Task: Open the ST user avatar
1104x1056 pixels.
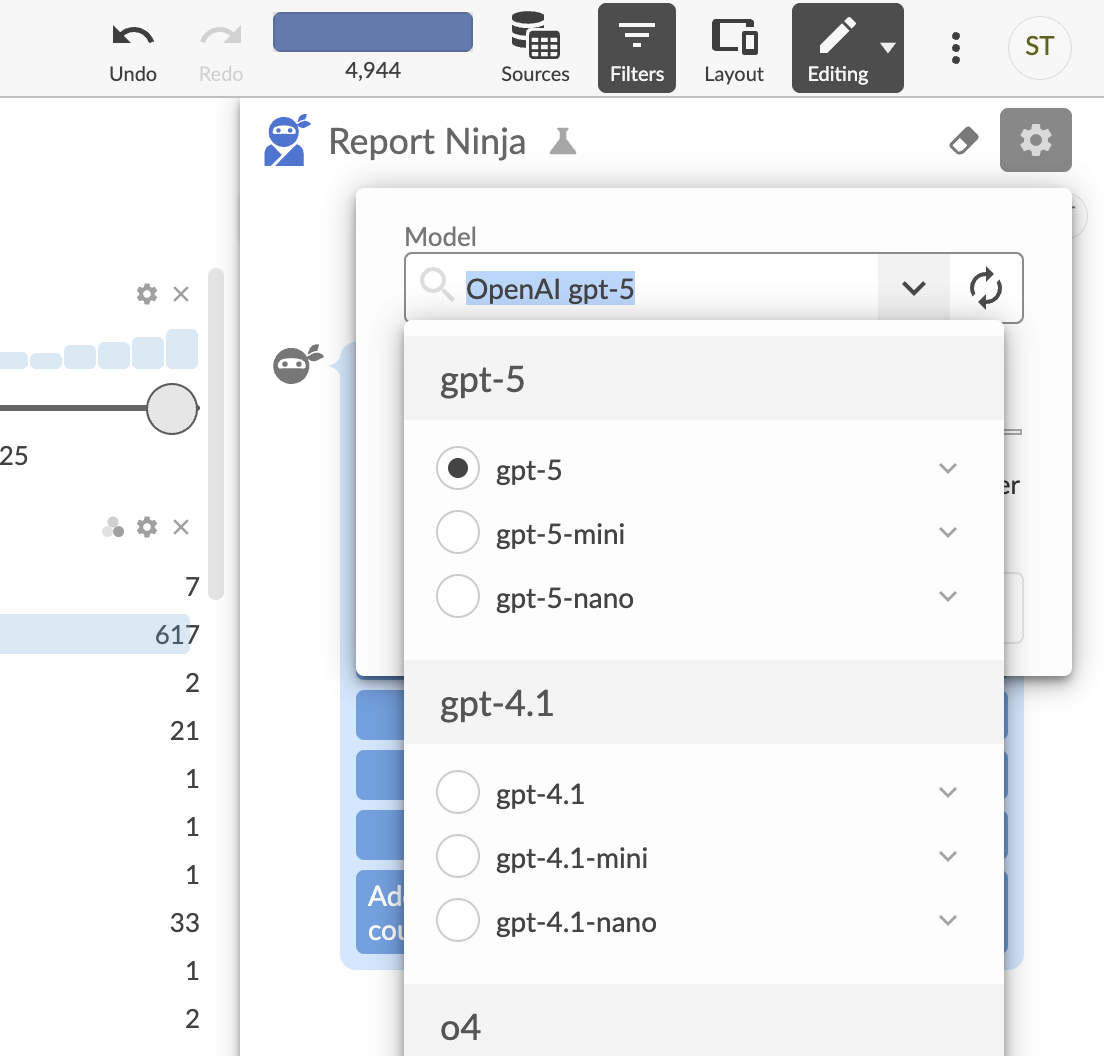Action: 1039,48
